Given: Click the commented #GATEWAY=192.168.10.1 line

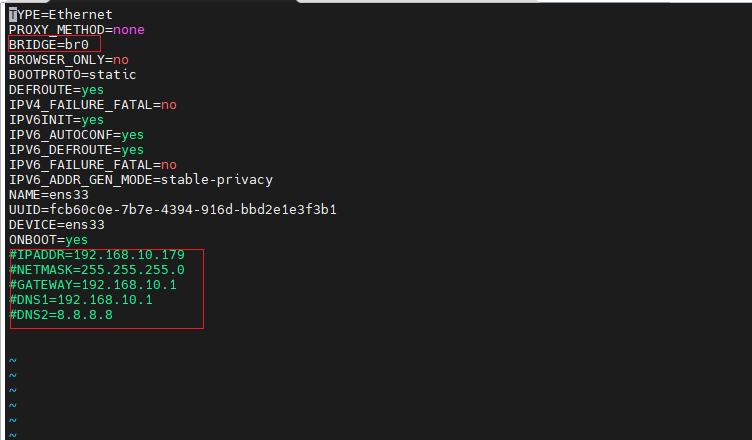Looking at the screenshot, I should pyautogui.click(x=93, y=285).
